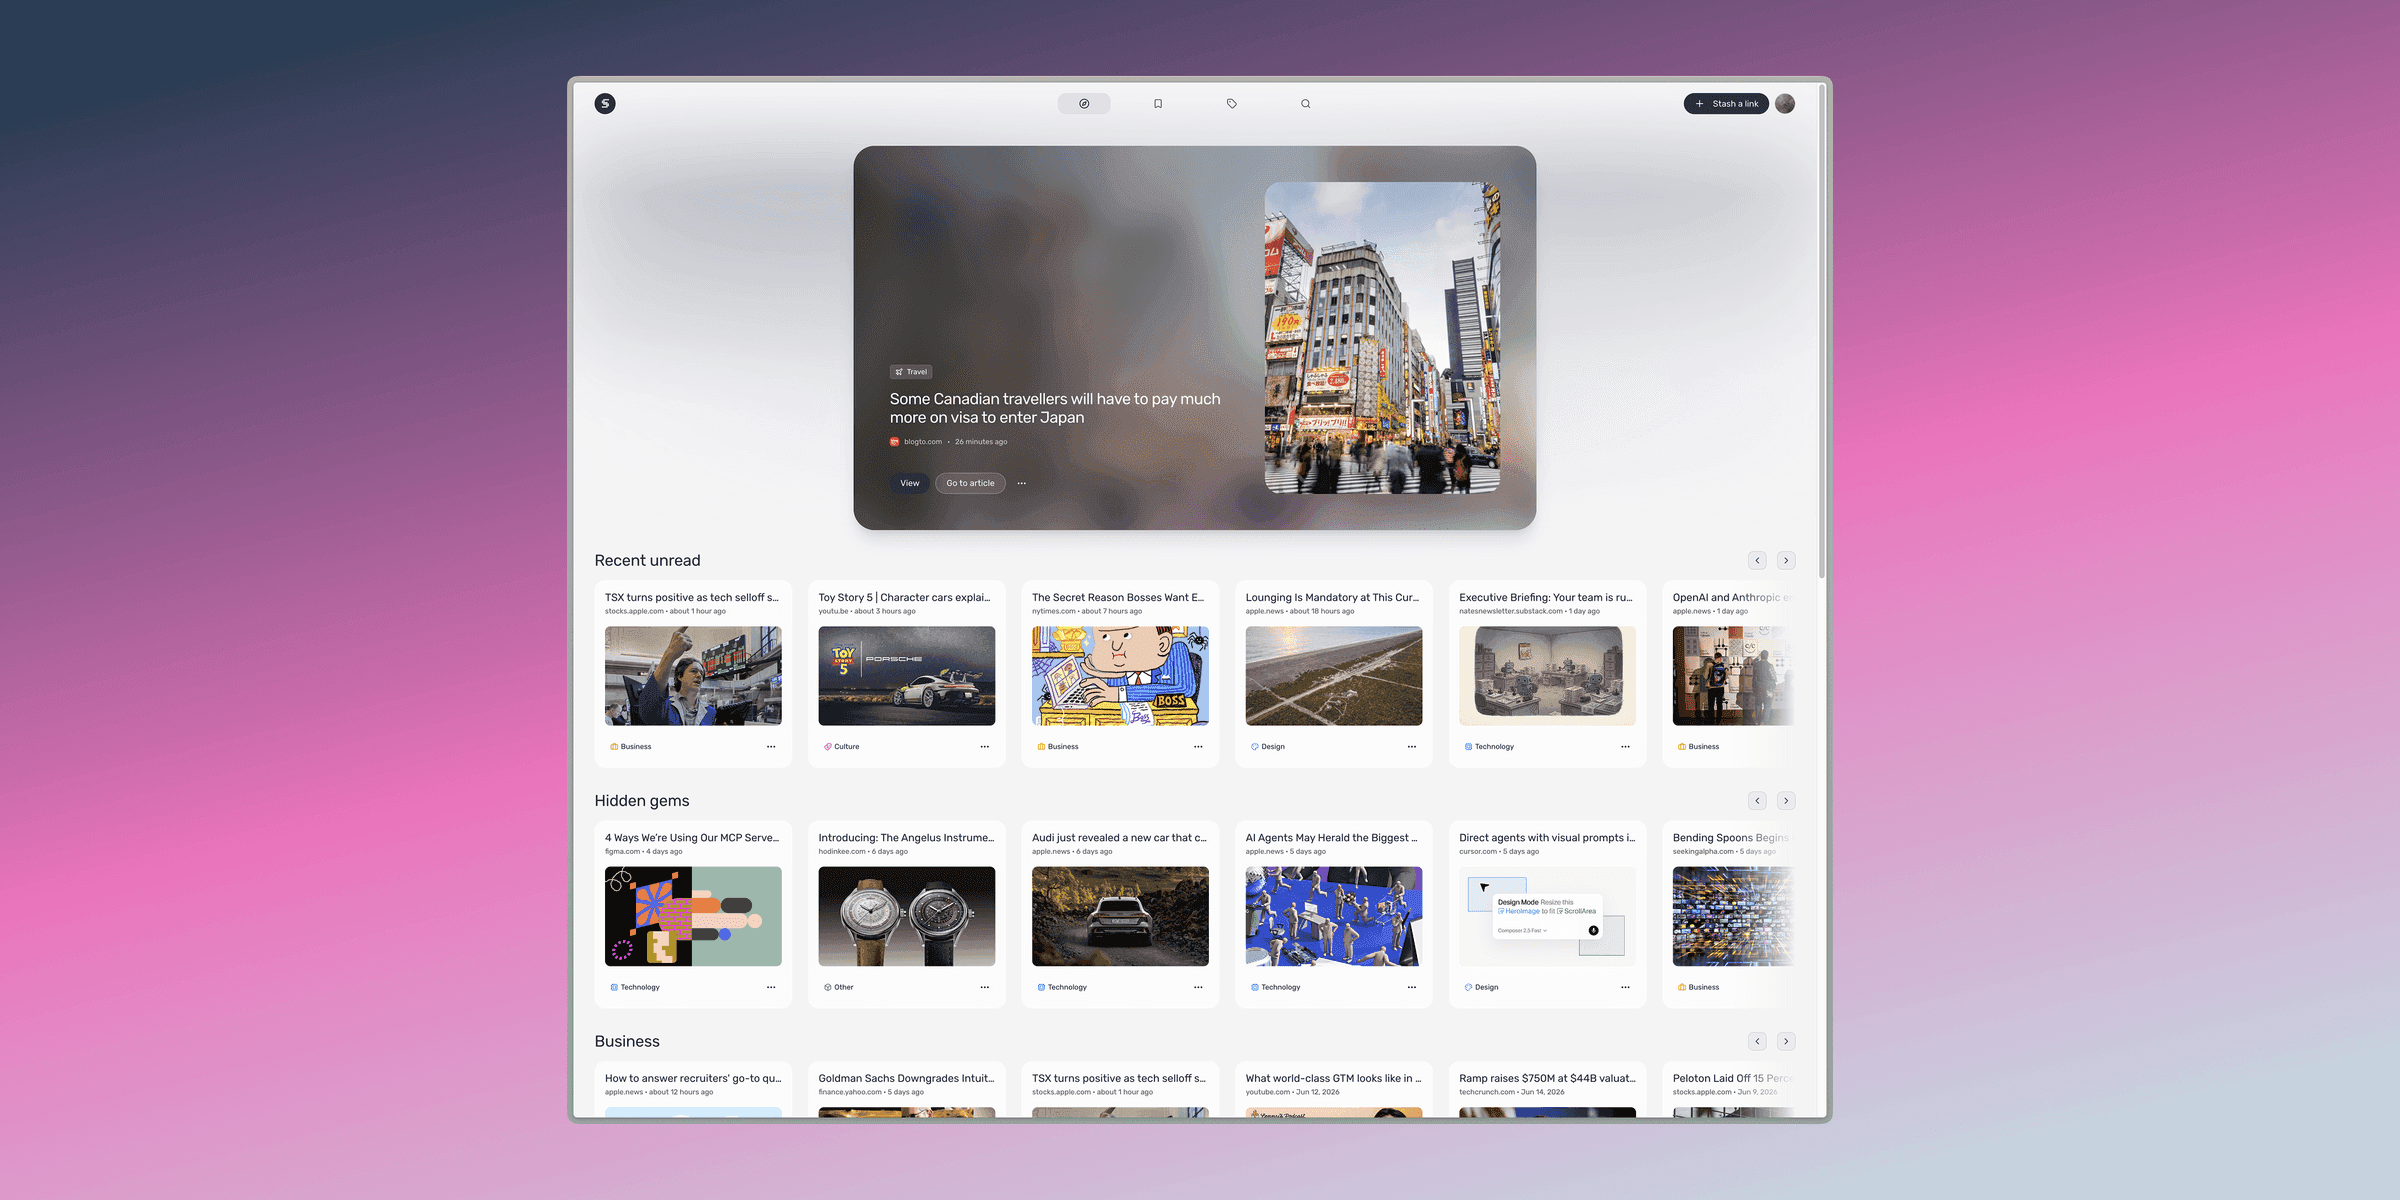Open 'Ramp raises $750M at $44B' title

[x=1547, y=1078]
